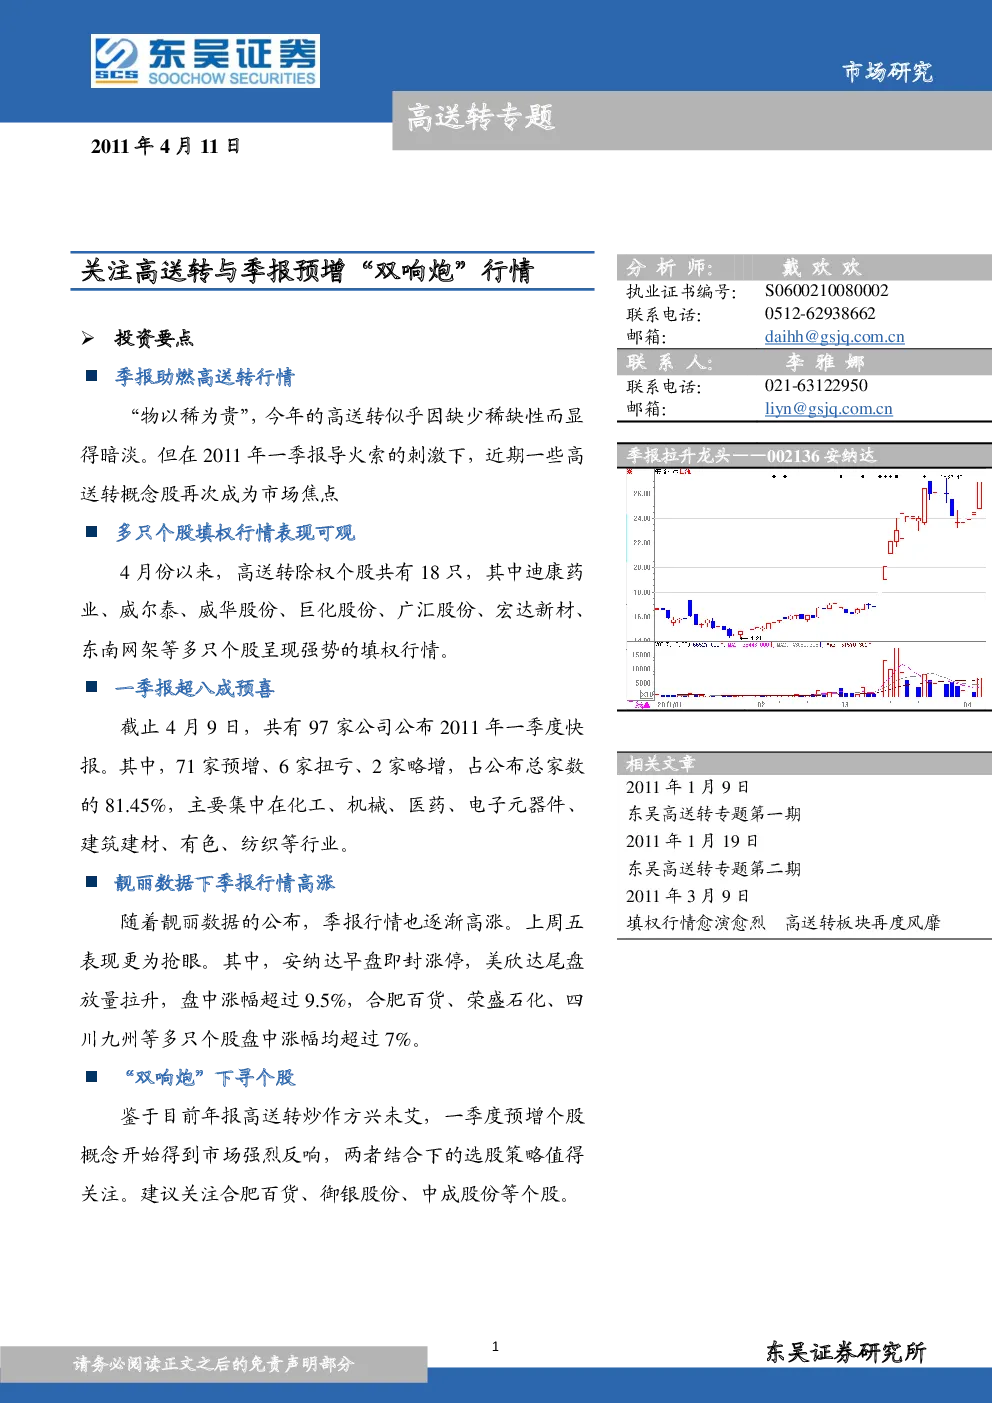Viewport: 992px width, 1403px height.
Task: Click the page number 1
Action: click(x=495, y=1347)
